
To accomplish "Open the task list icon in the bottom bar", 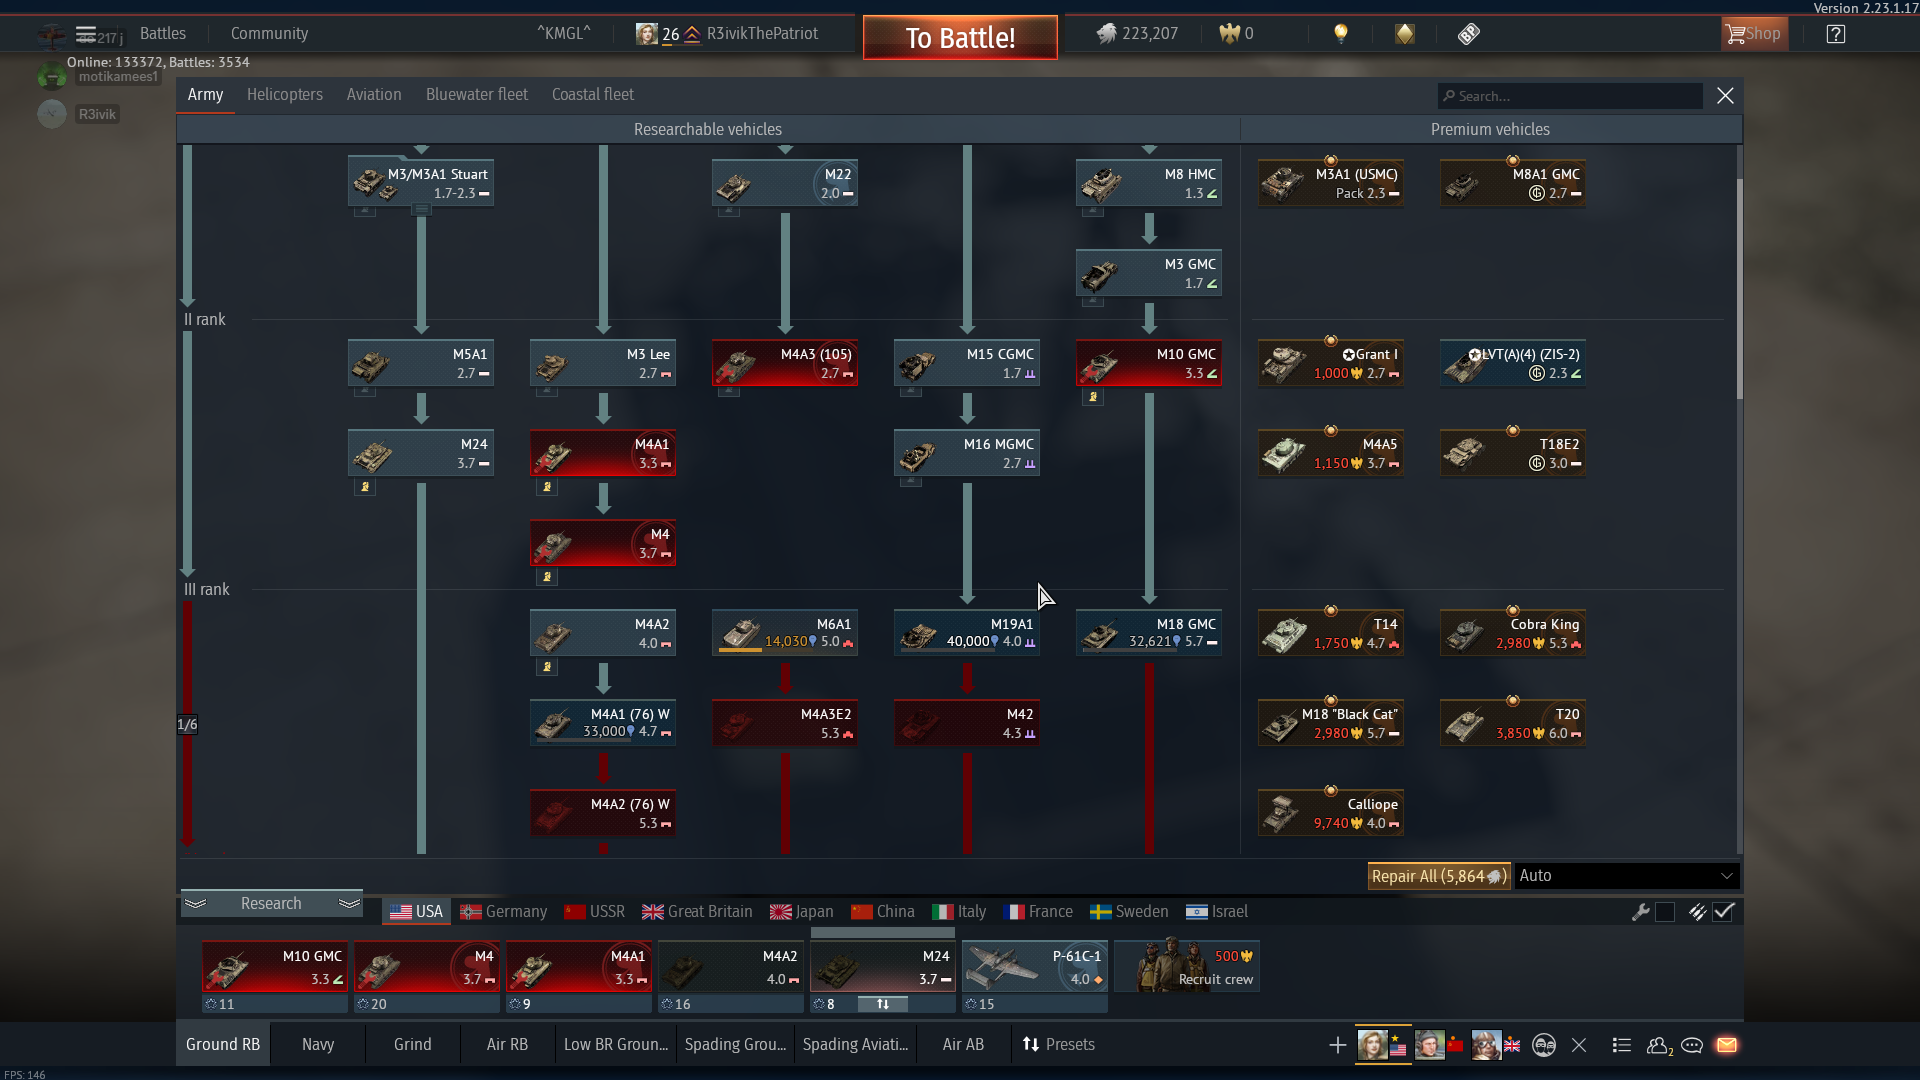I will 1620,1045.
